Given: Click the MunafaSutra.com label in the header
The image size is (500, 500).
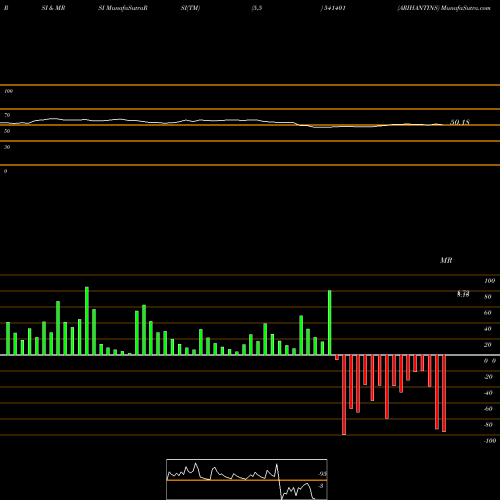Looking at the screenshot, I should (466, 8).
